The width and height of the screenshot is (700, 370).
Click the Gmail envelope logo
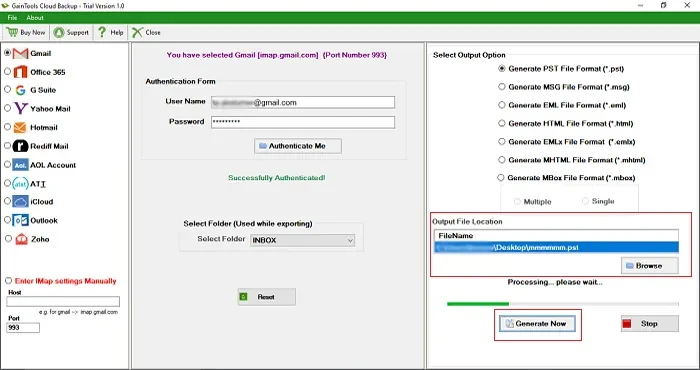point(21,54)
